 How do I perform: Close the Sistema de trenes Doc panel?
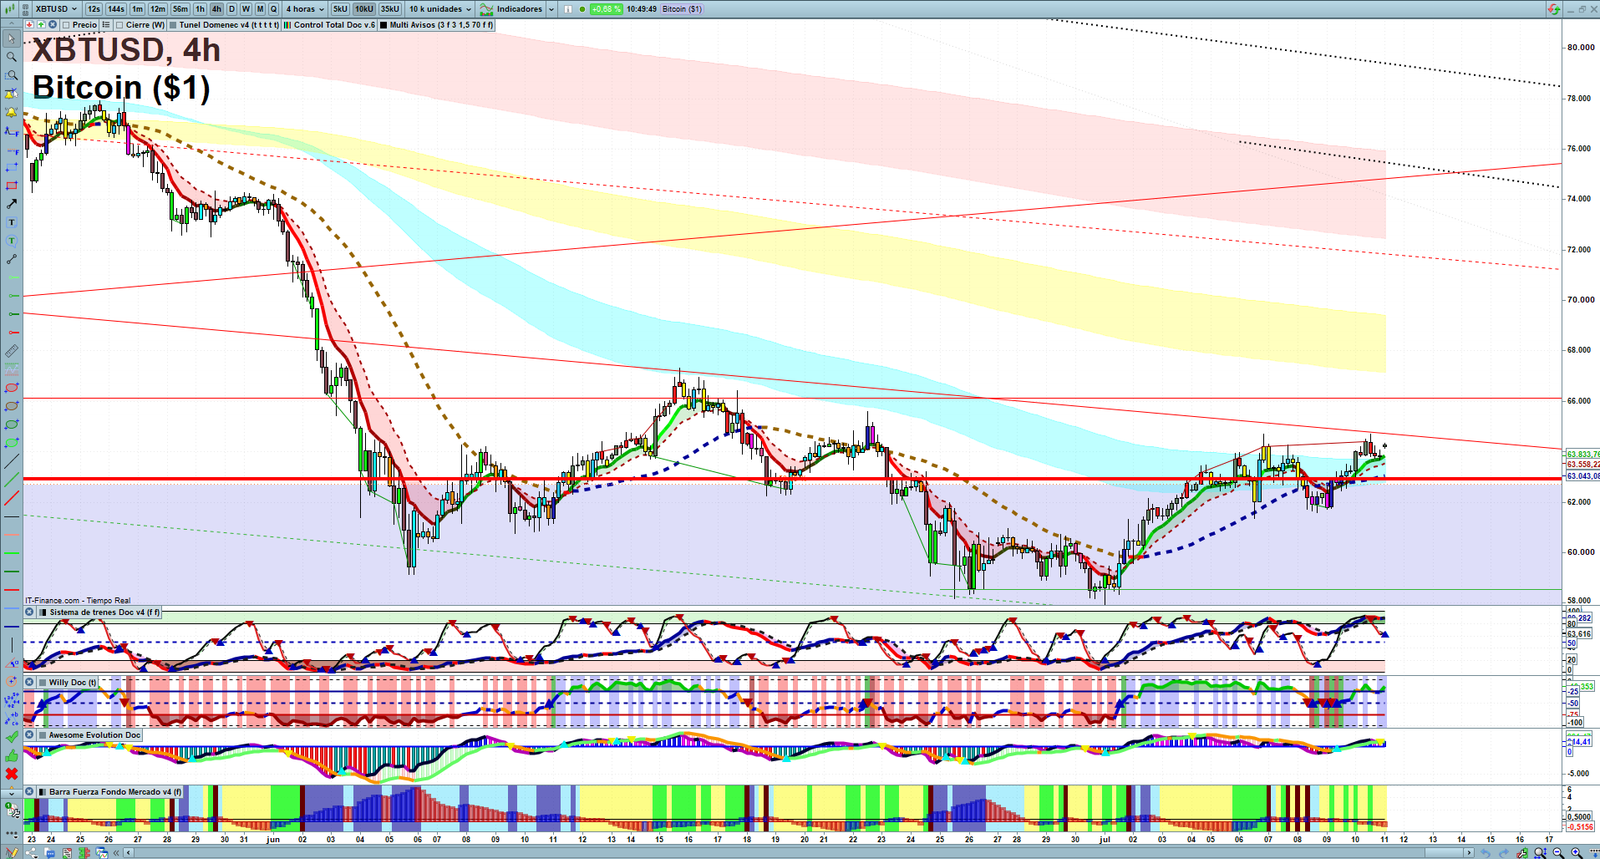pyautogui.click(x=29, y=612)
